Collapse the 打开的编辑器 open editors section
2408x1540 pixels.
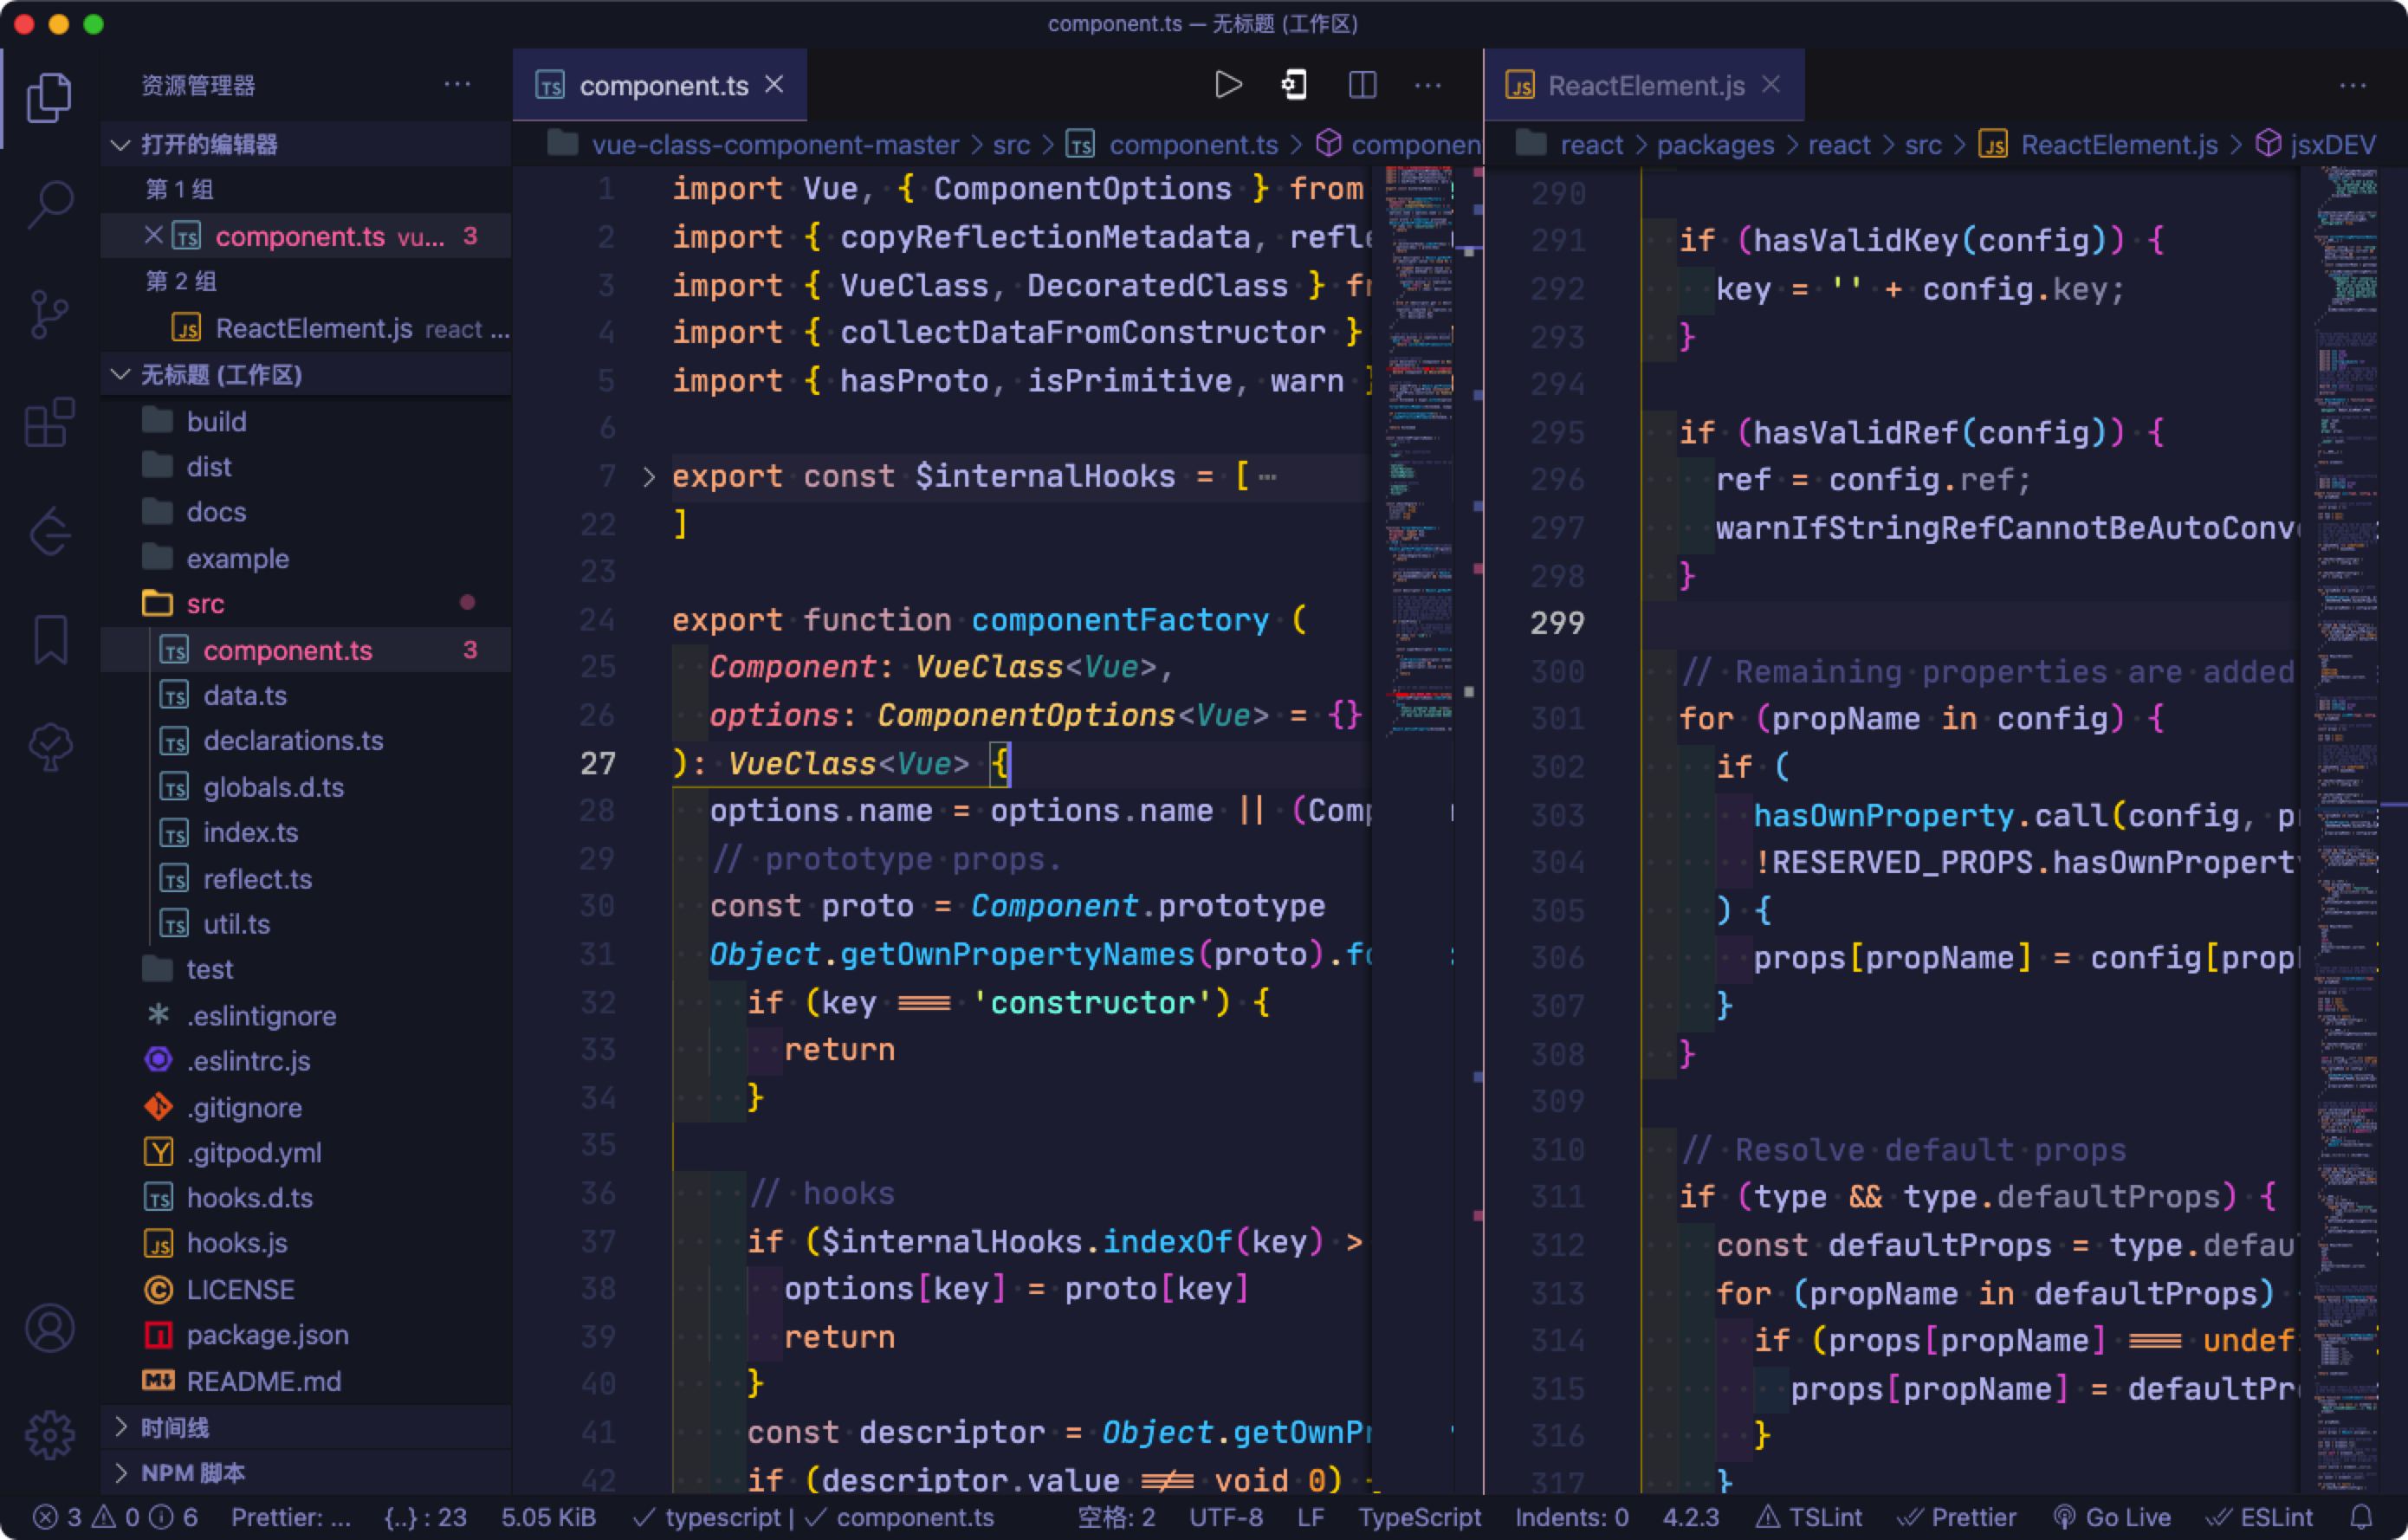(x=209, y=145)
